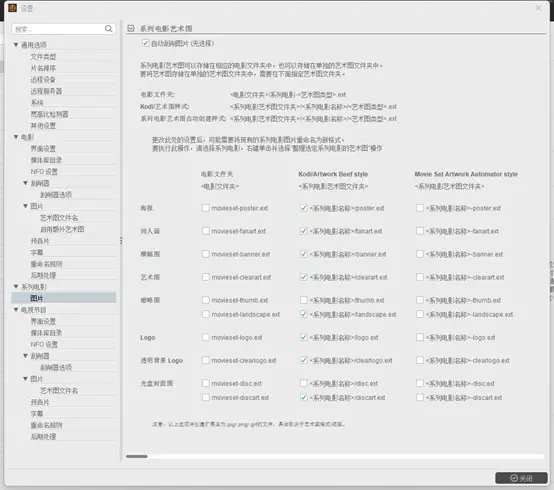Click the tinyMediaManager icon in the title bar
The width and height of the screenshot is (554, 490).
[x=13, y=8]
